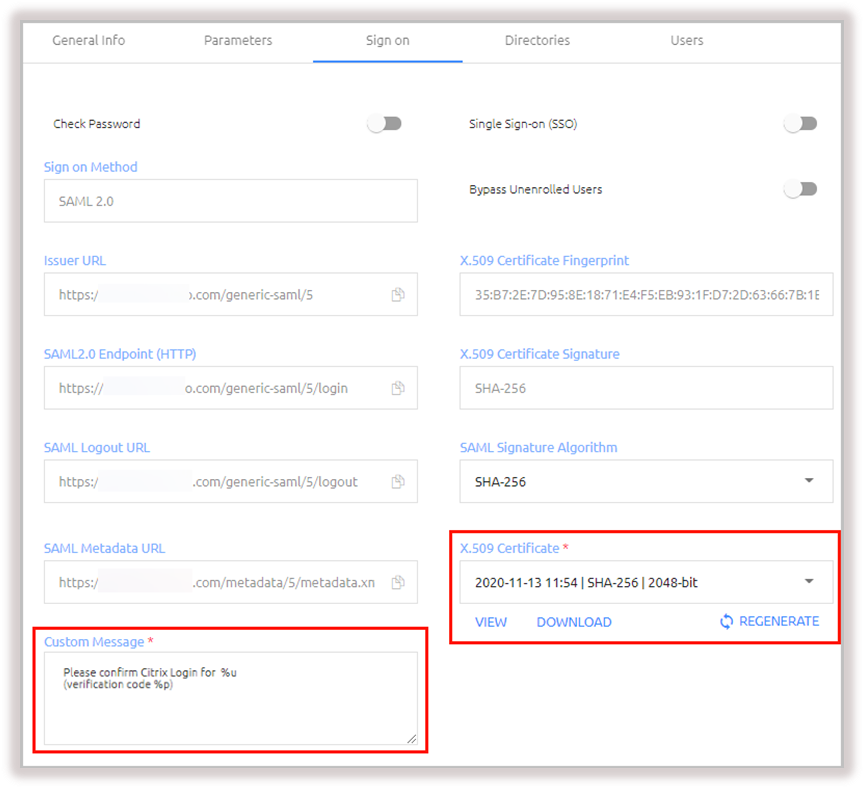
Task: Click the X.509 Certificate Signature SHA-256 field
Action: coord(647,388)
